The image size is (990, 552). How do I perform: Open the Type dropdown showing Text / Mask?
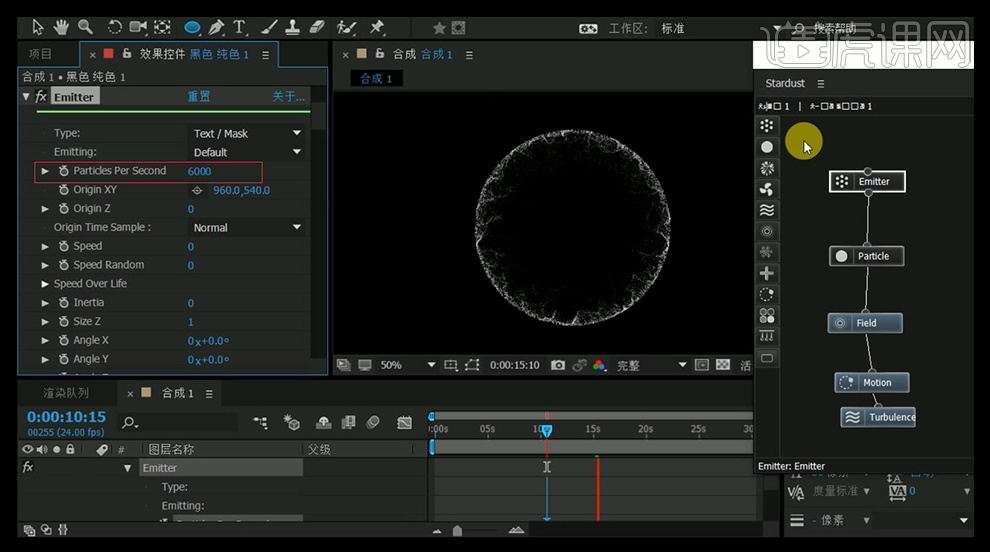coord(247,133)
